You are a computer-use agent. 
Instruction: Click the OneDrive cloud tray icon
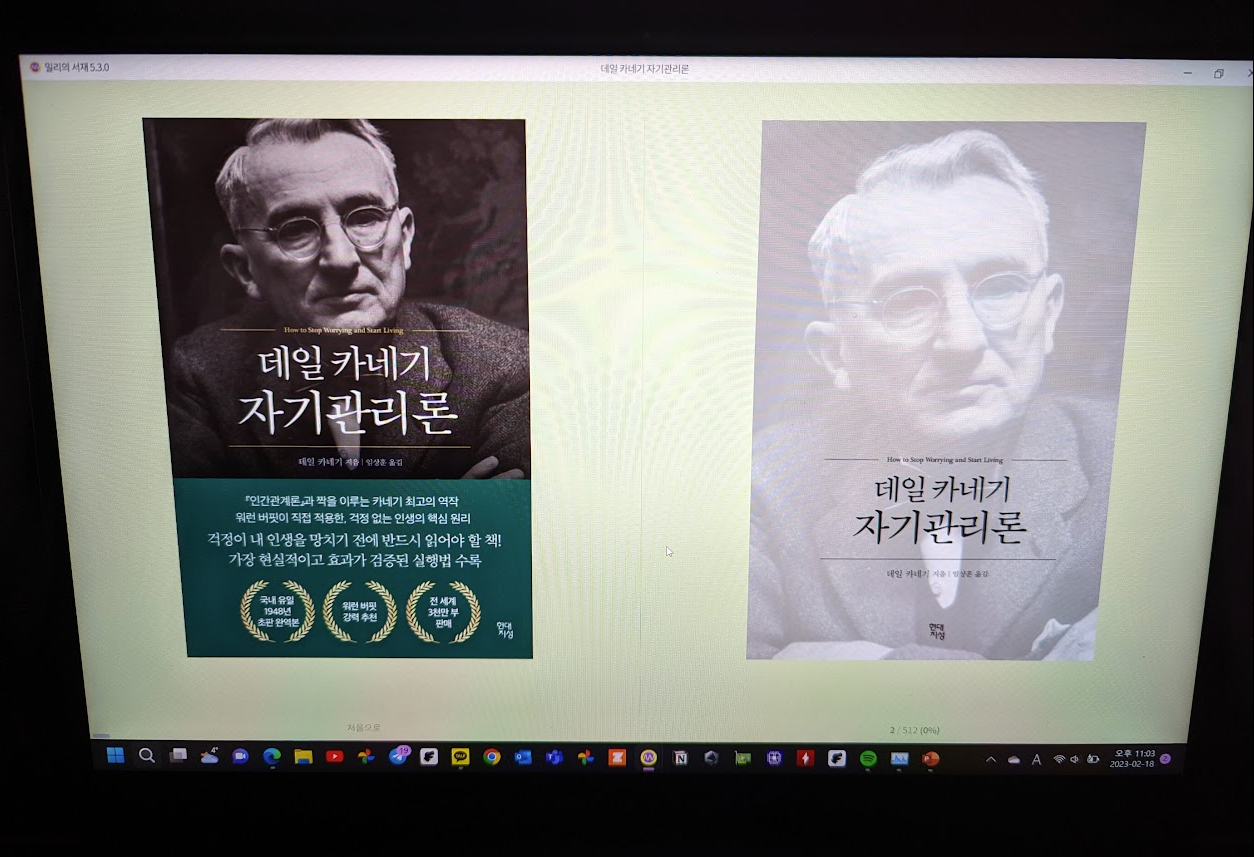[1013, 760]
